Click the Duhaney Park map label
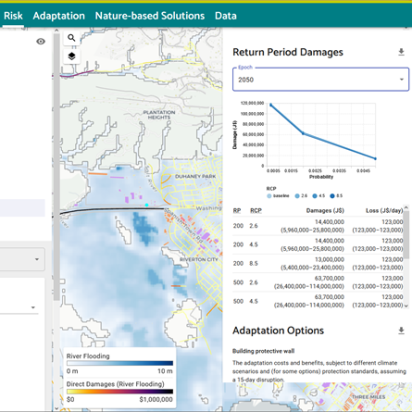The height and width of the screenshot is (412, 412). (x=195, y=176)
